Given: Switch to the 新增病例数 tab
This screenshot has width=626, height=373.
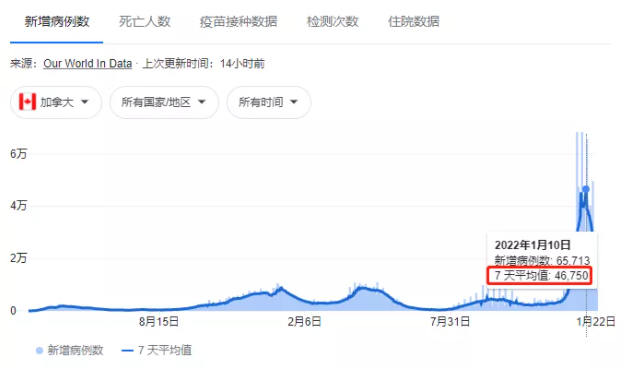Looking at the screenshot, I should pyautogui.click(x=57, y=21).
